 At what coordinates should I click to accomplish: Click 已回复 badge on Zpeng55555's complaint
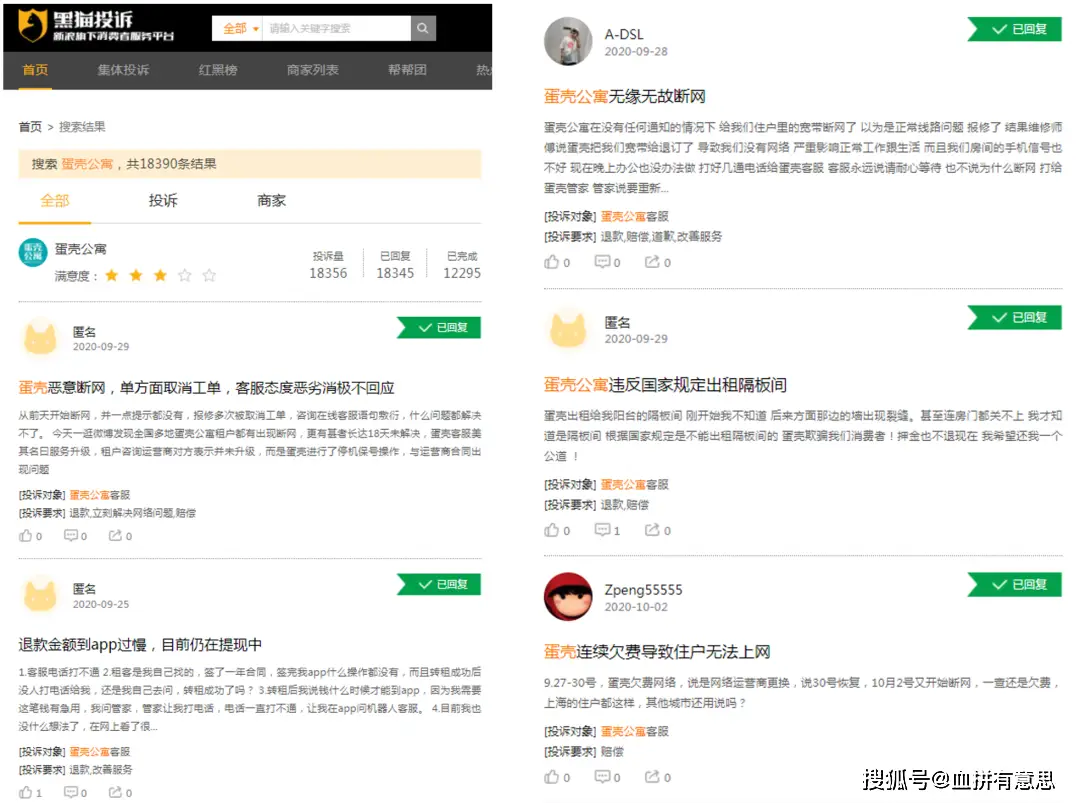click(1015, 585)
